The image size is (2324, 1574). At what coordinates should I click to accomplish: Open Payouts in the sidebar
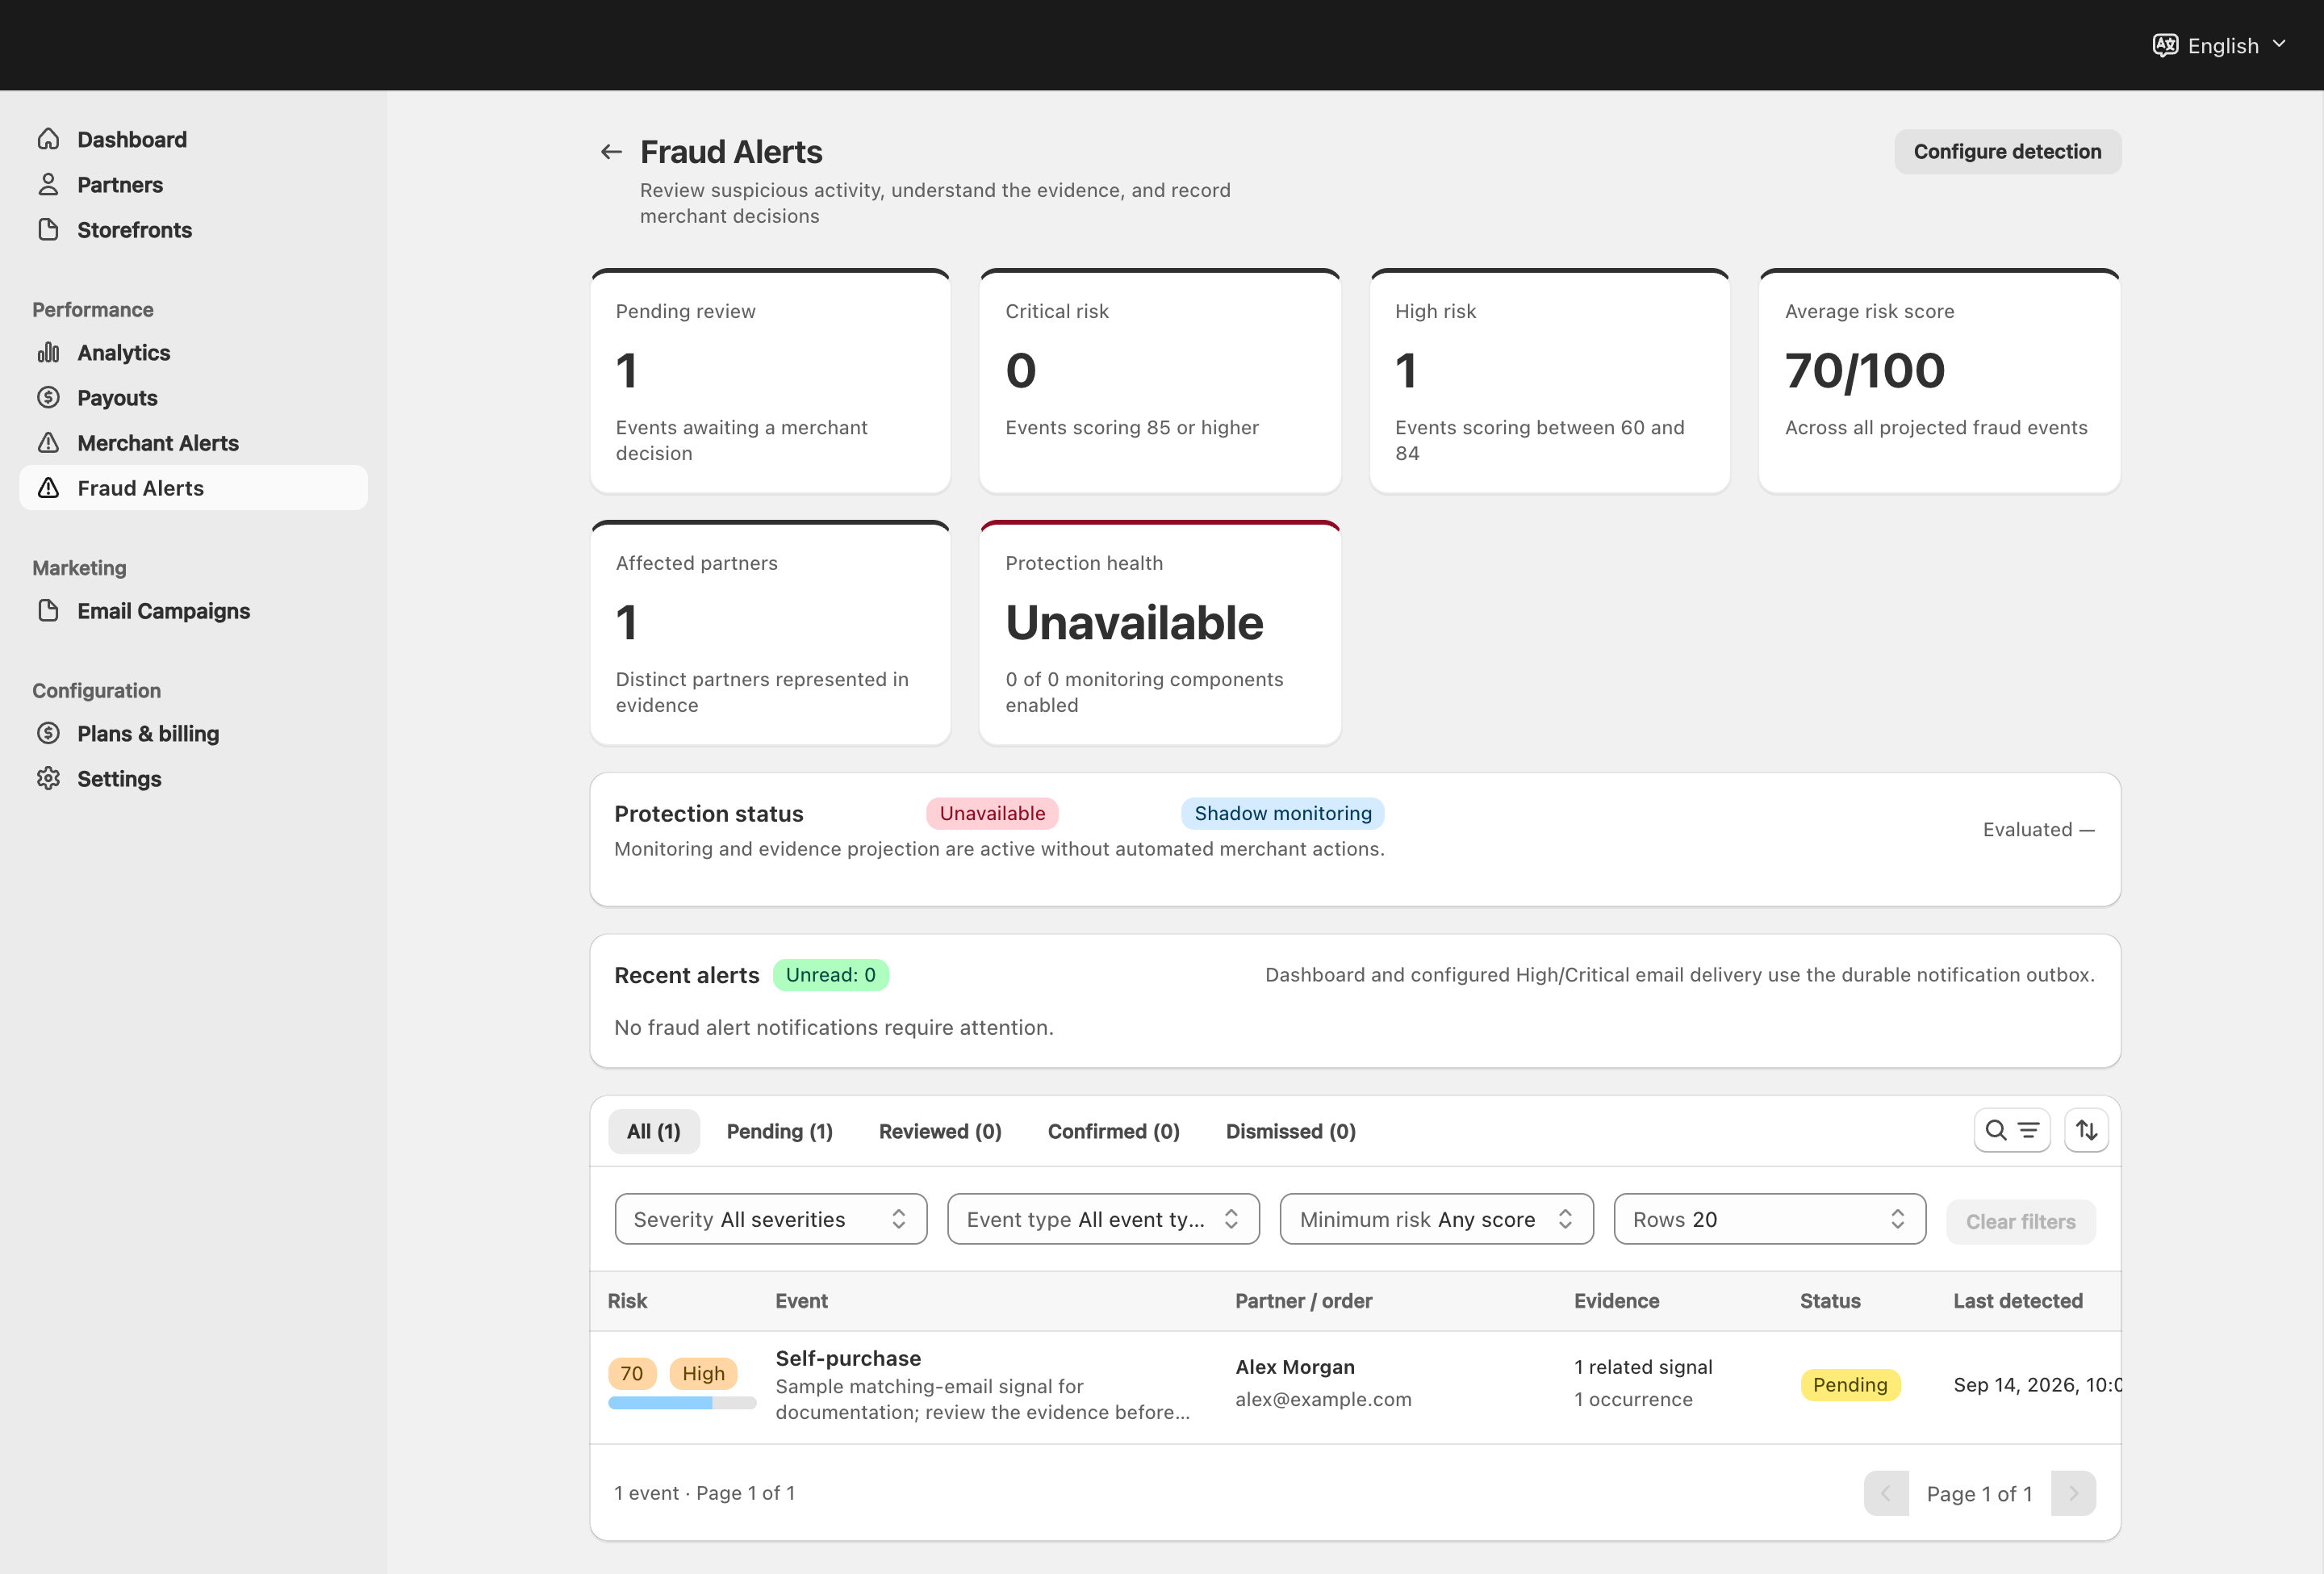(193, 397)
